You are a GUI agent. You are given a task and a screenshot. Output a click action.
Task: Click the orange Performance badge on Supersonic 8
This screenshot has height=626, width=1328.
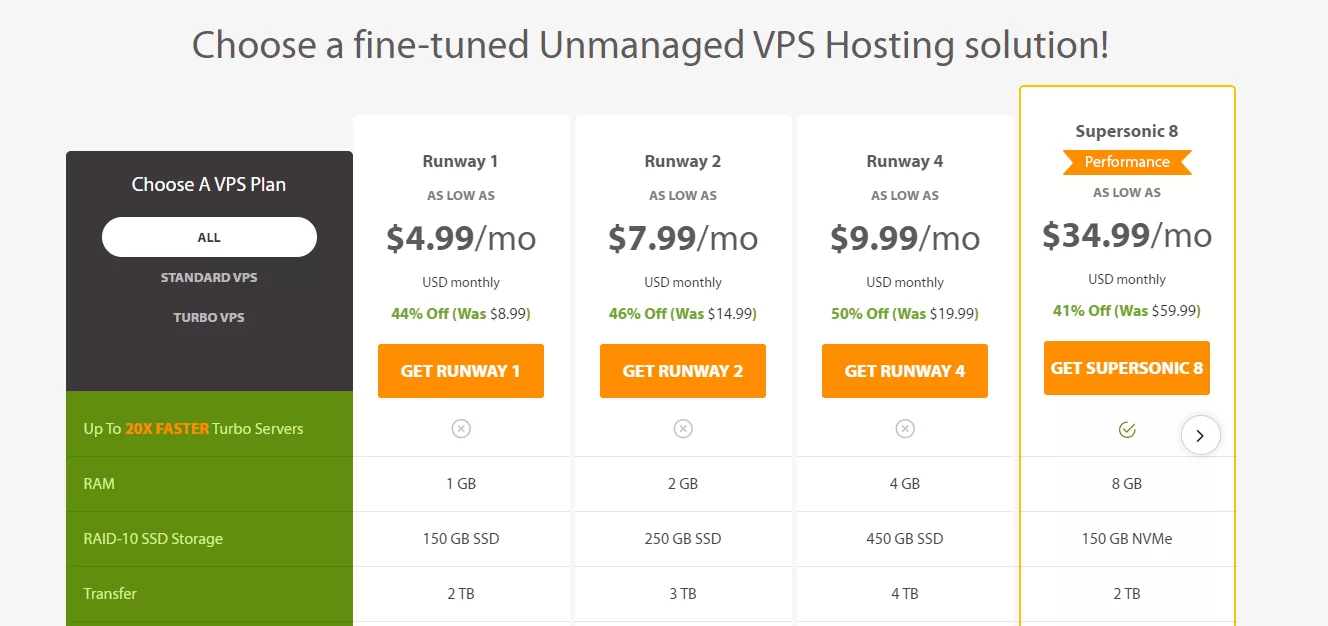[1126, 162]
